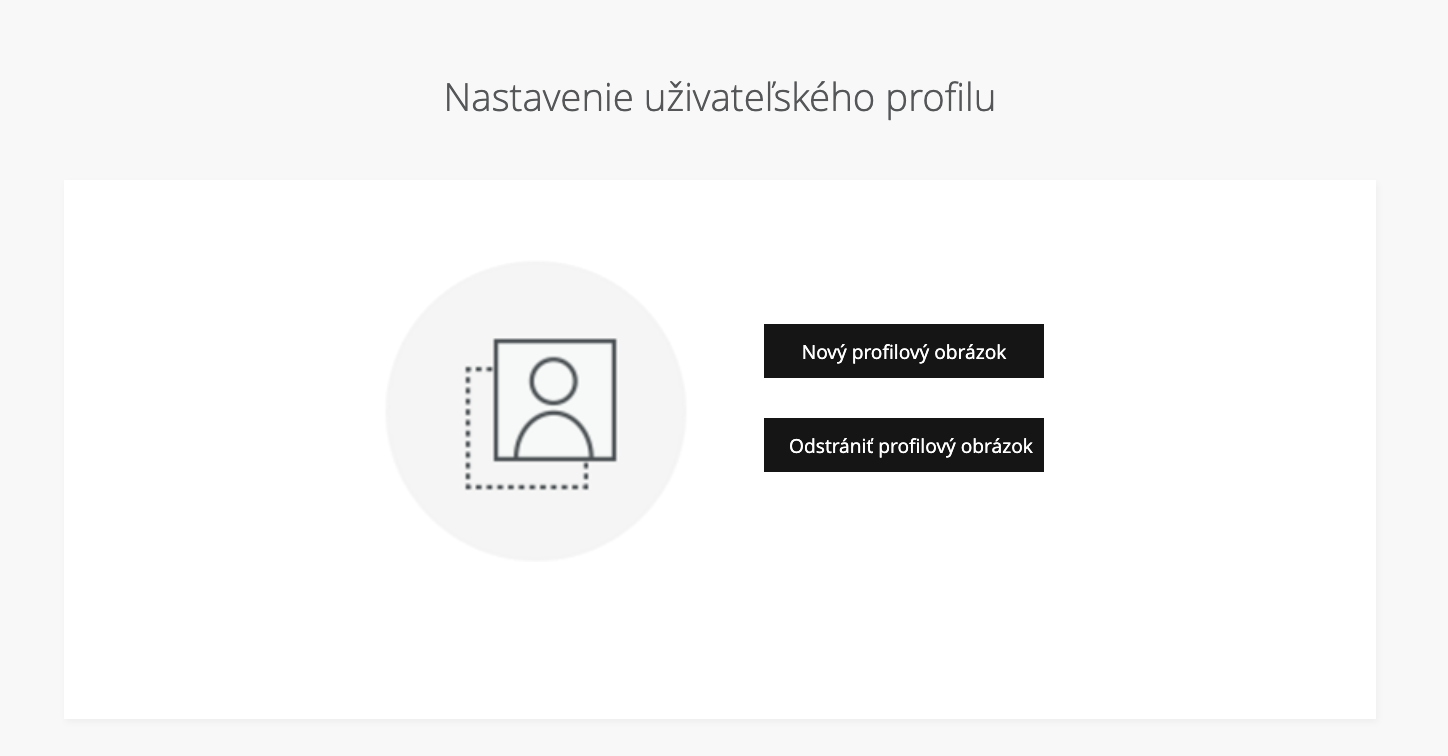The width and height of the screenshot is (1448, 756).
Task: Click the head circle of portrait icon
Action: [x=554, y=380]
